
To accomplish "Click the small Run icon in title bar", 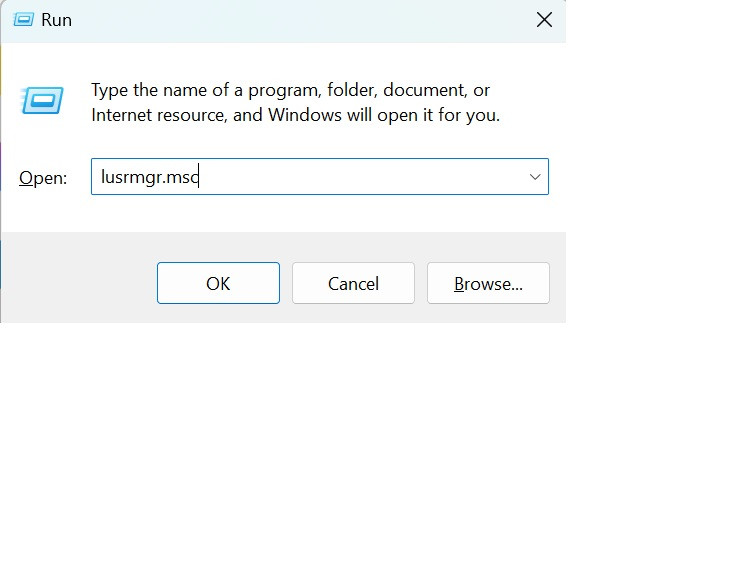I will (x=22, y=20).
